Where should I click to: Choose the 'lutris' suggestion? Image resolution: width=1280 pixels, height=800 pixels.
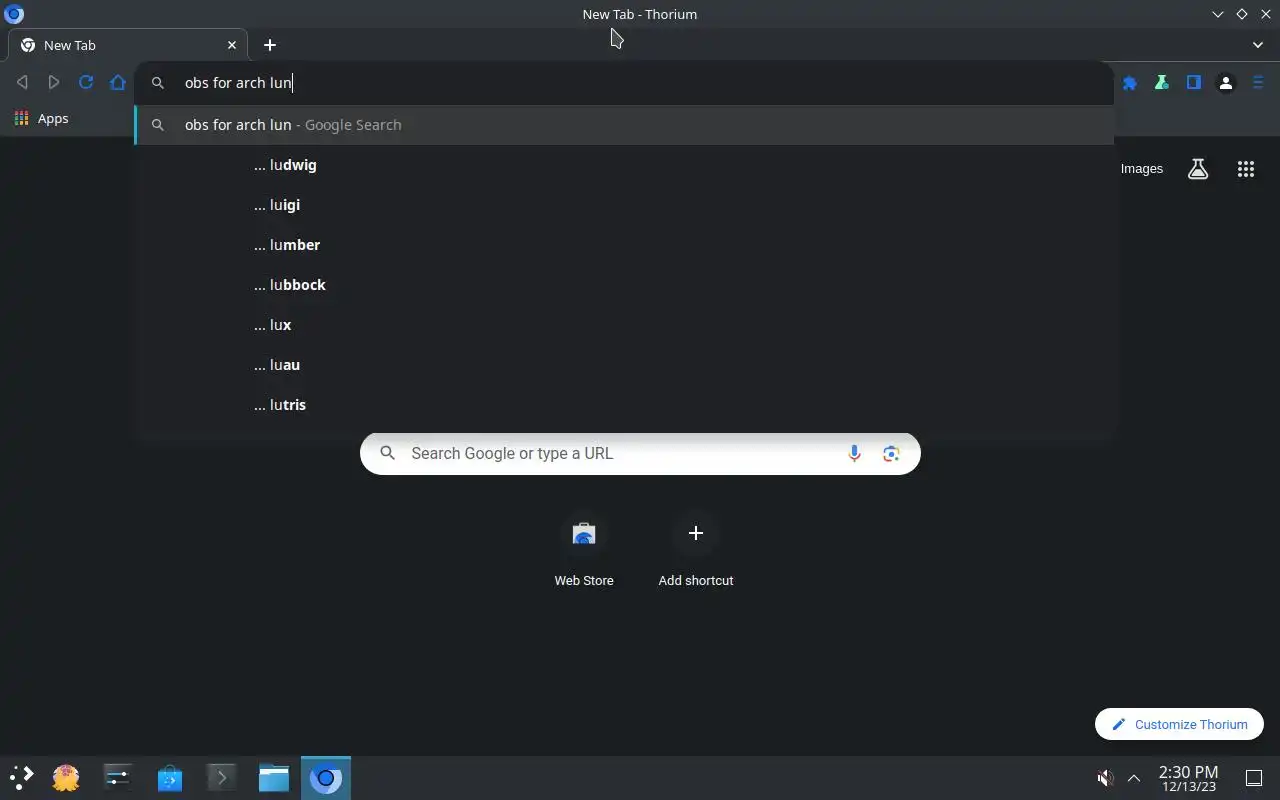point(624,405)
